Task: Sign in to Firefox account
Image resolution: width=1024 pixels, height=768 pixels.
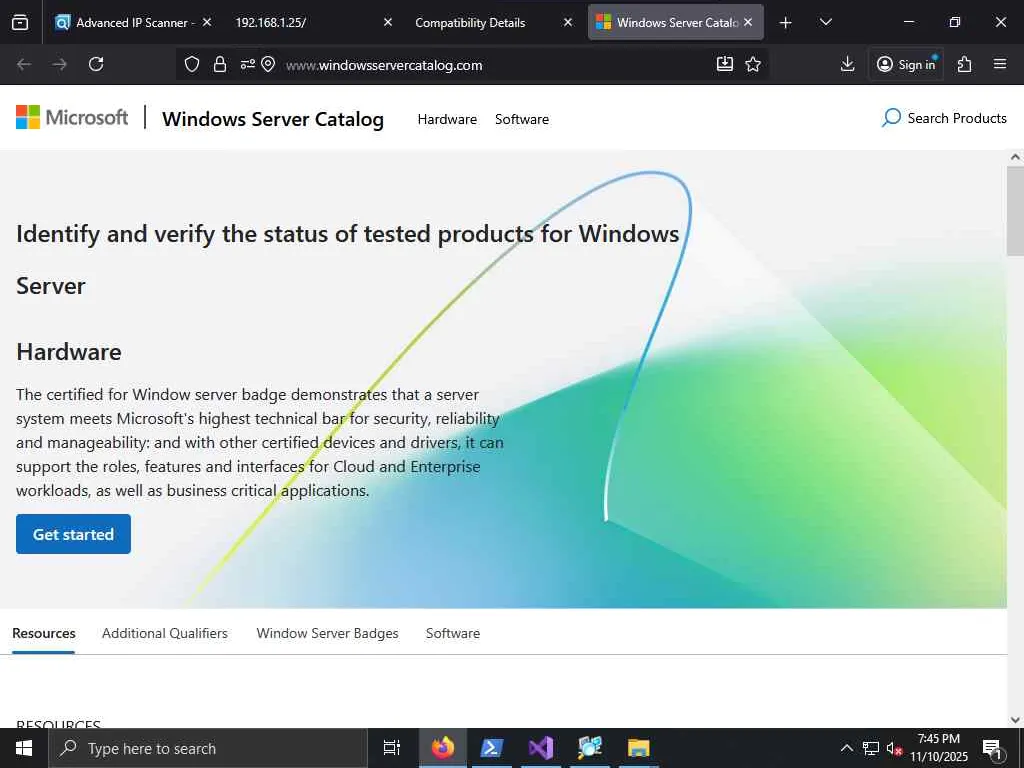Action: pos(906,64)
